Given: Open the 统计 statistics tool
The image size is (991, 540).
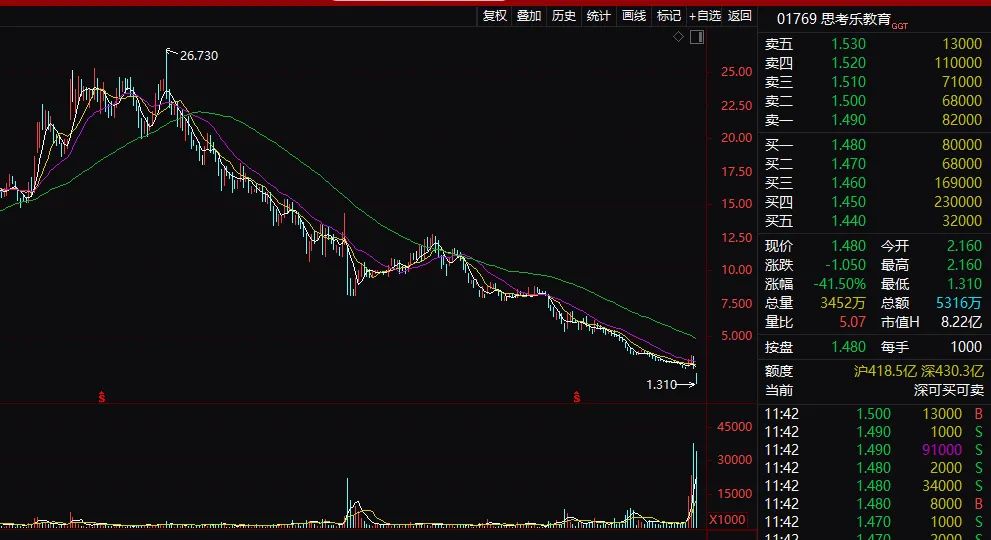Looking at the screenshot, I should coord(599,16).
